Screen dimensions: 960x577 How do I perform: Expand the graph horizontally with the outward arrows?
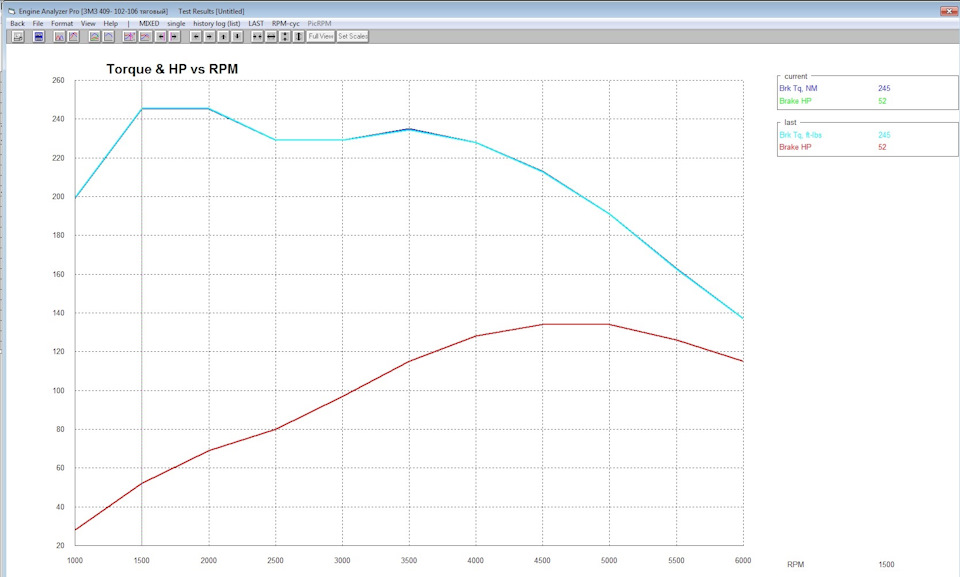tap(271, 37)
